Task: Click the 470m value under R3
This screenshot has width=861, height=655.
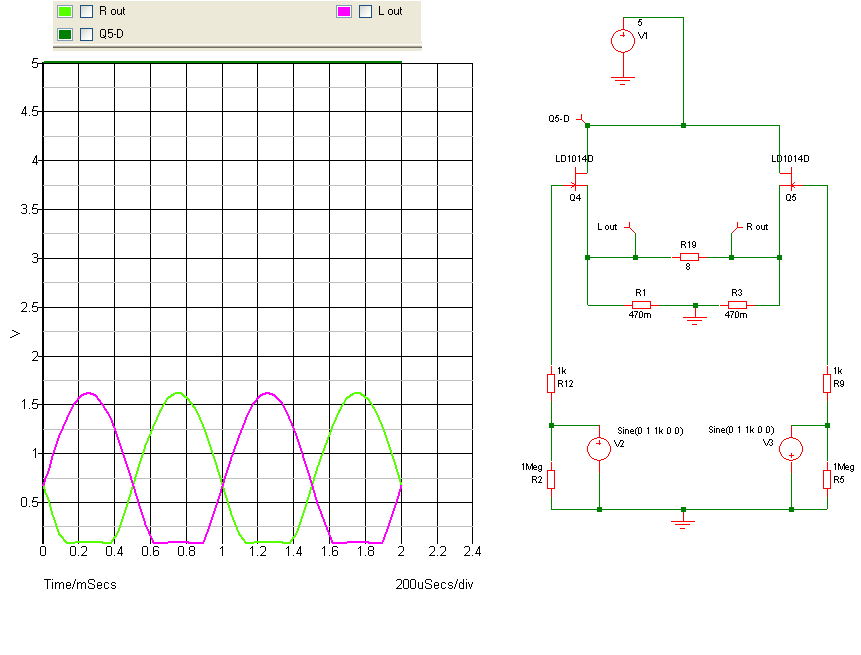Action: tap(736, 315)
